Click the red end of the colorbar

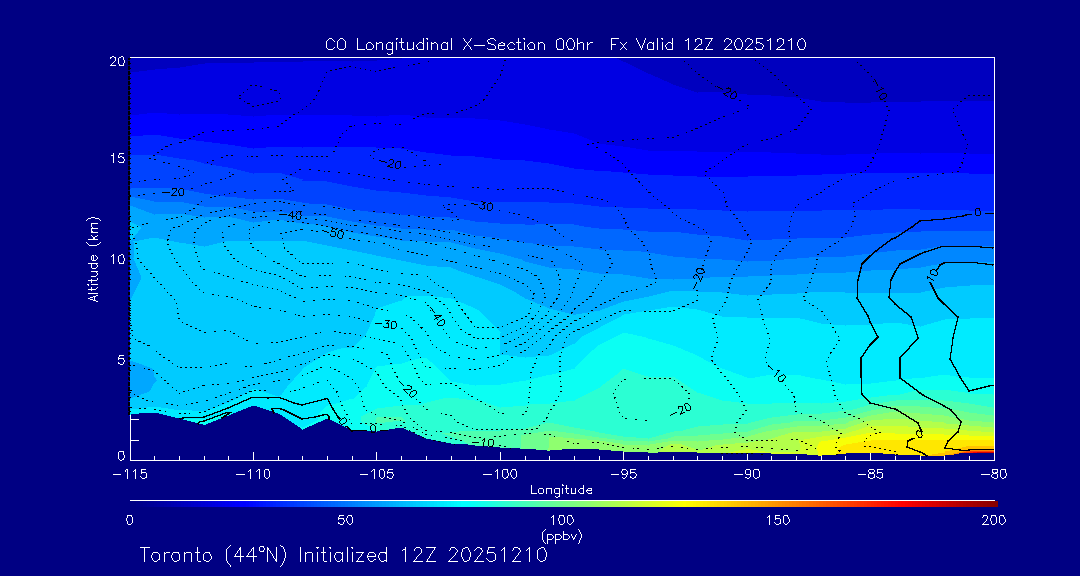[988, 502]
